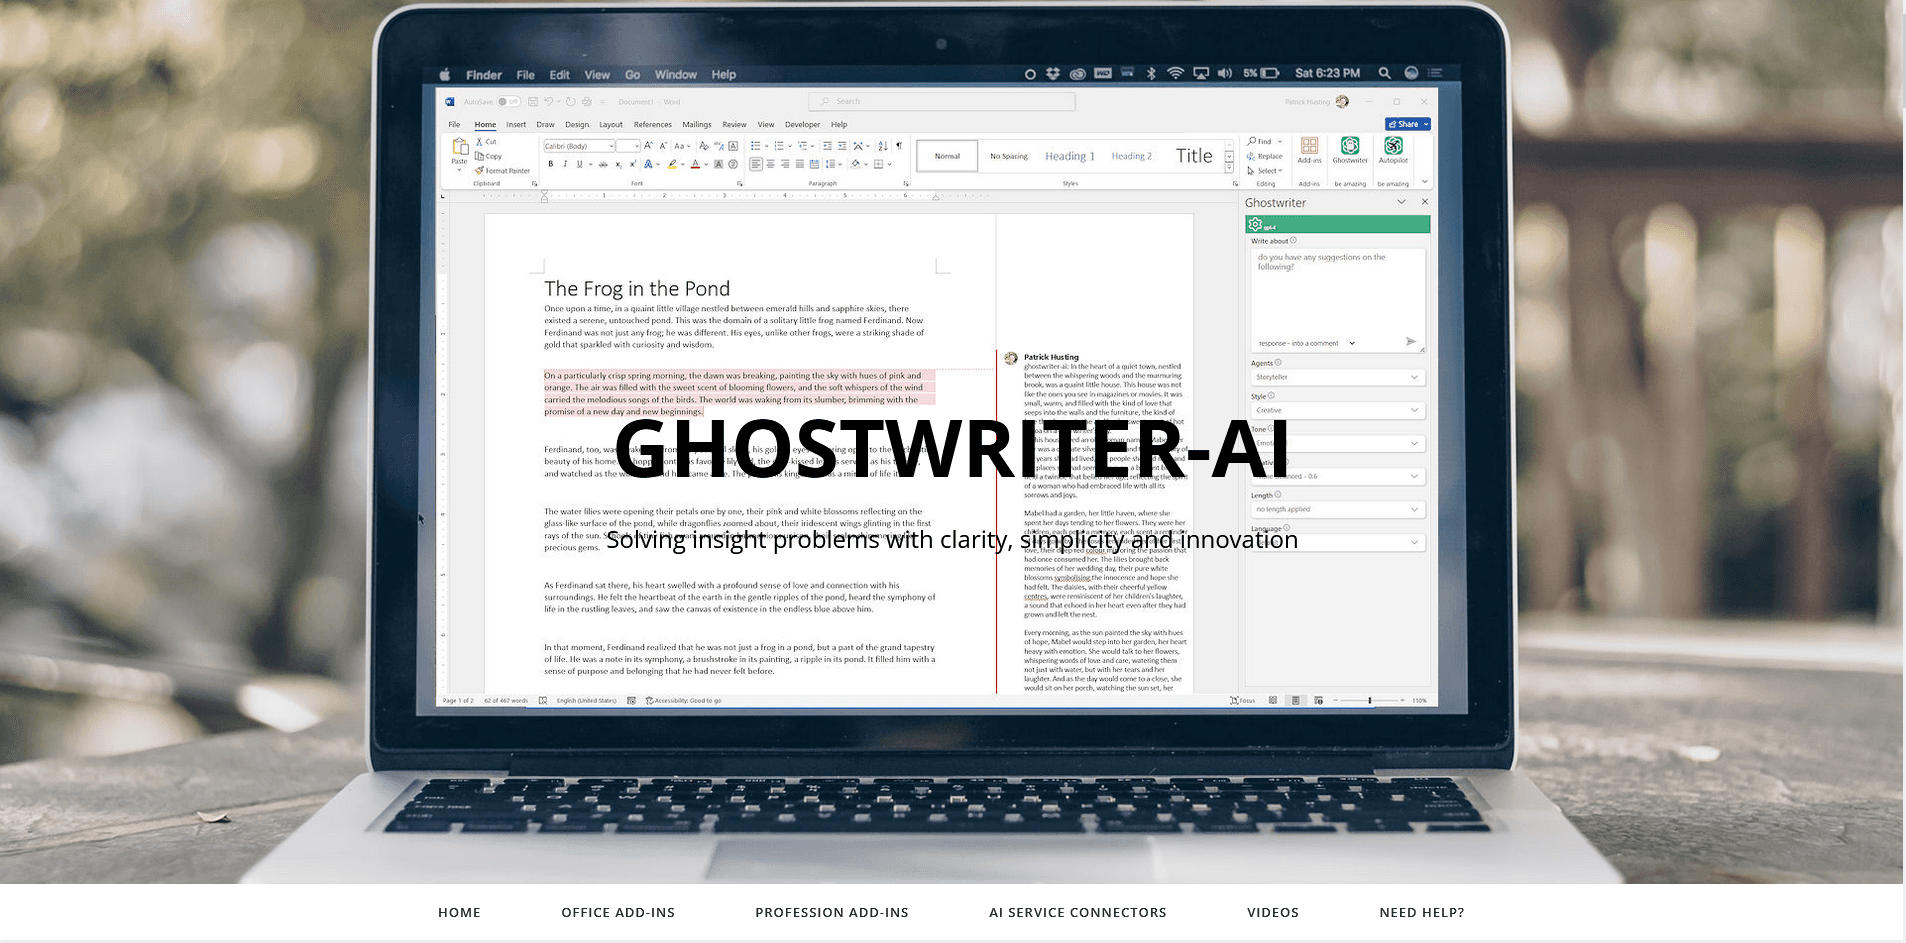Open the 'response - into a comment' dropdown
Screen dimensions: 1906x943
(1306, 343)
